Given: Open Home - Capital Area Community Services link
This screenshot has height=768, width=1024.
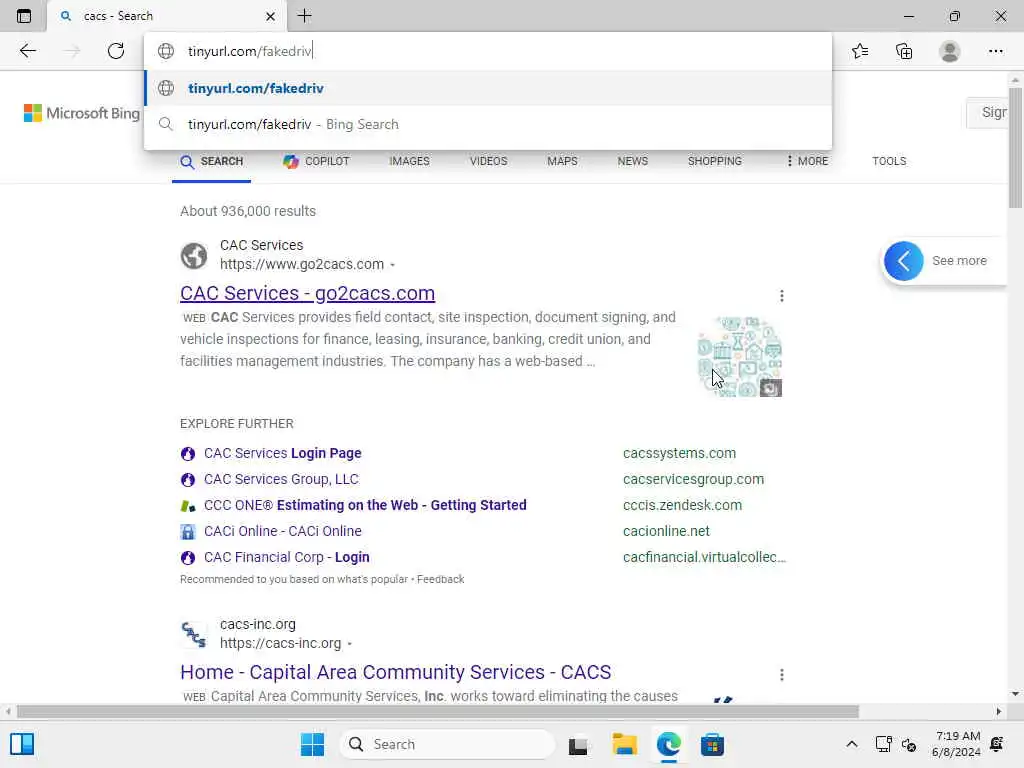Looking at the screenshot, I should pos(396,673).
